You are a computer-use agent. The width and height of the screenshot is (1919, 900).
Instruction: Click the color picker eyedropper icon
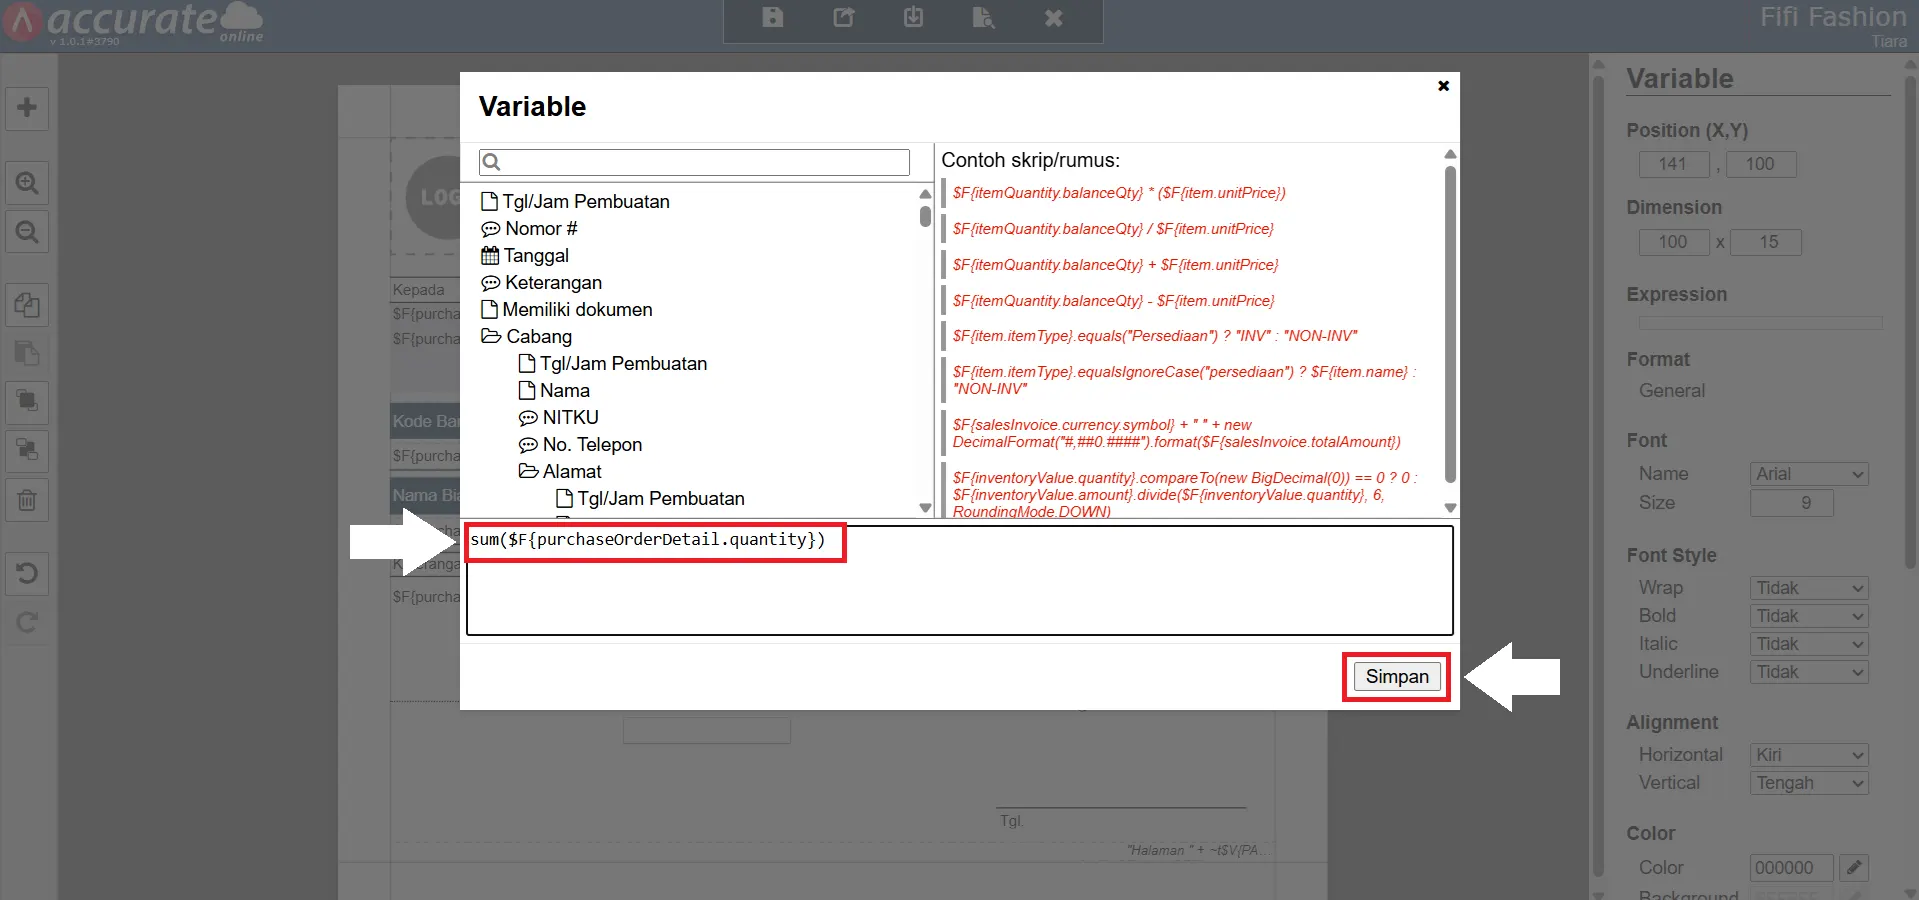click(1853, 867)
